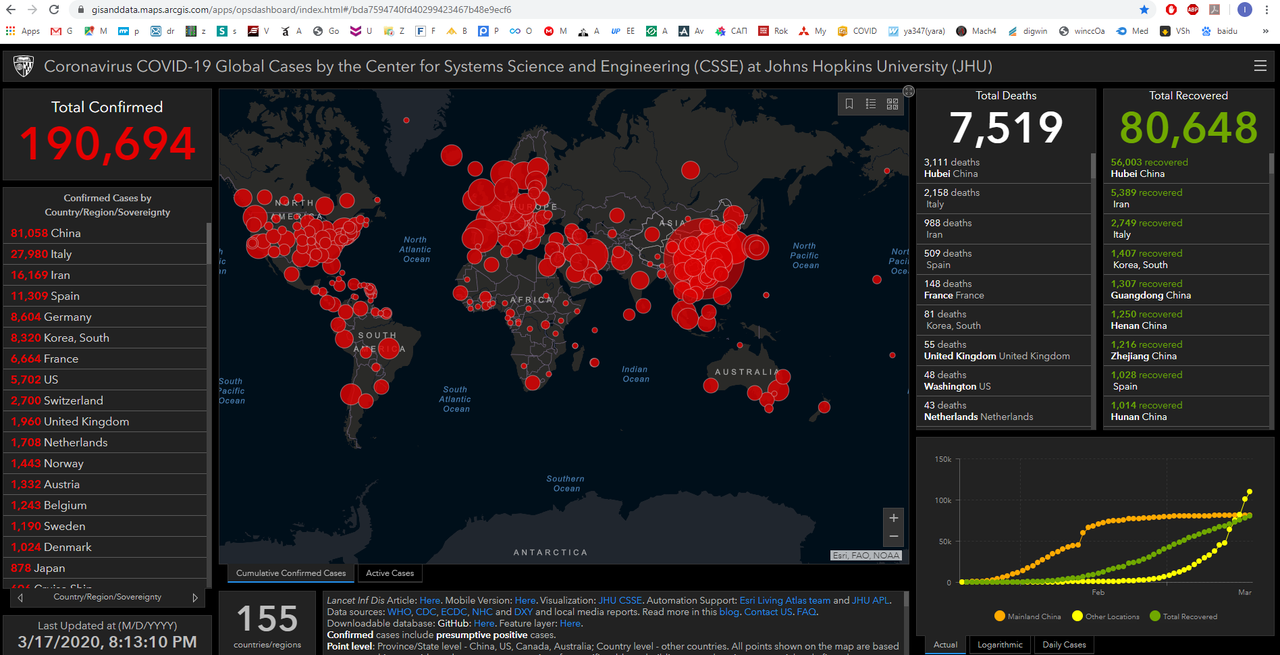Open the Rok bookmark
Screen dimensions: 1280x655
(x=774, y=31)
